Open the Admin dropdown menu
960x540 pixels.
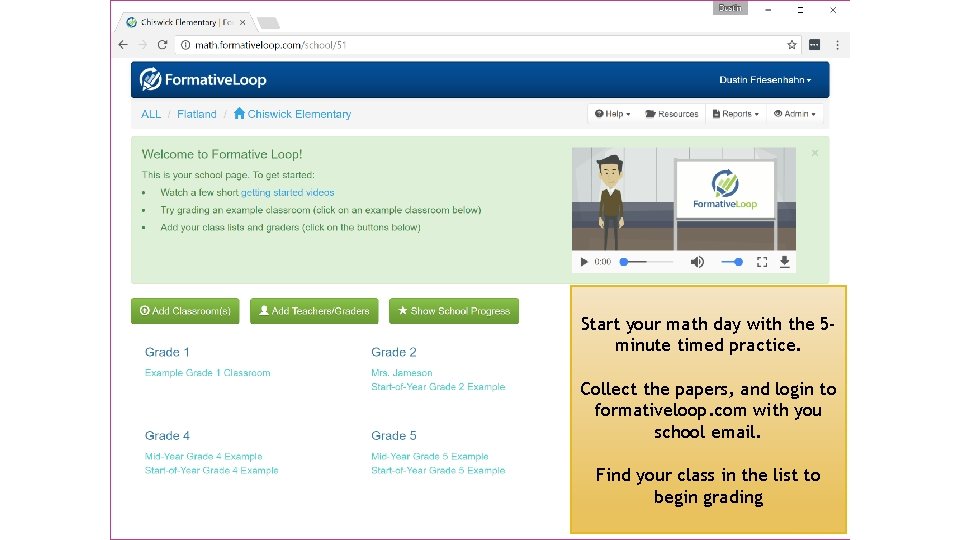(794, 113)
